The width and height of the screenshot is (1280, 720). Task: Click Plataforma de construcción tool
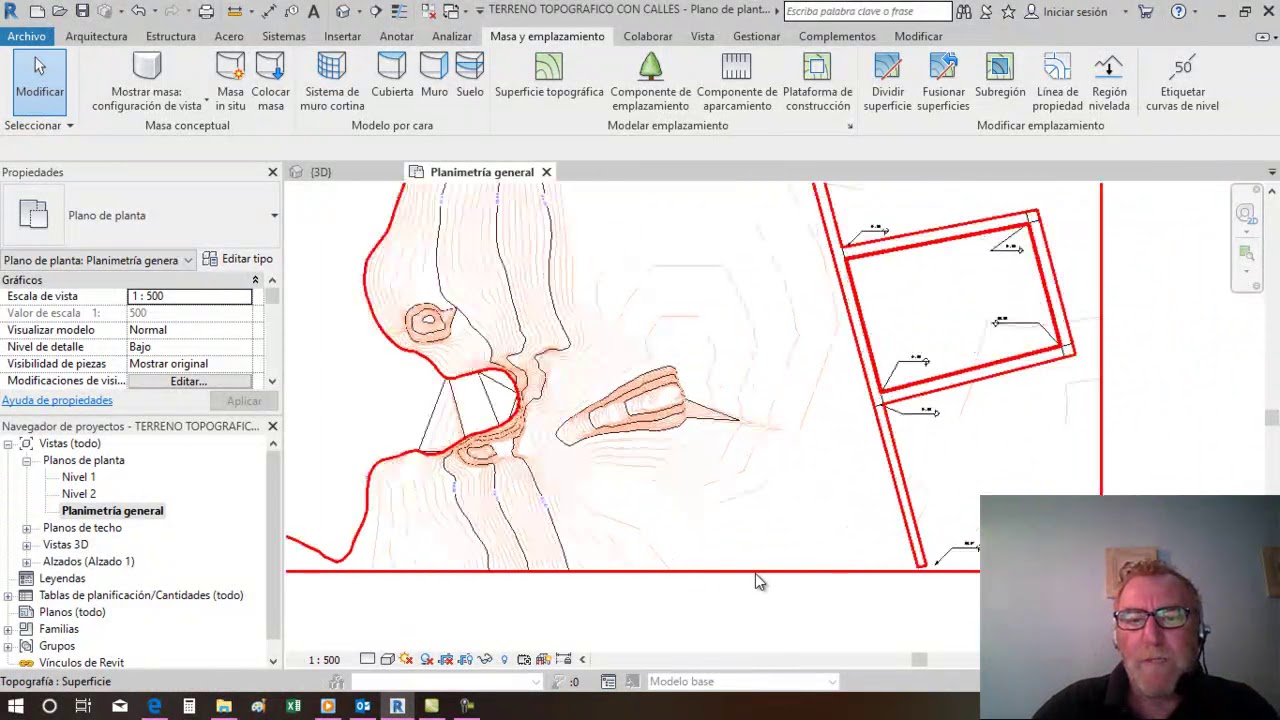point(817,80)
